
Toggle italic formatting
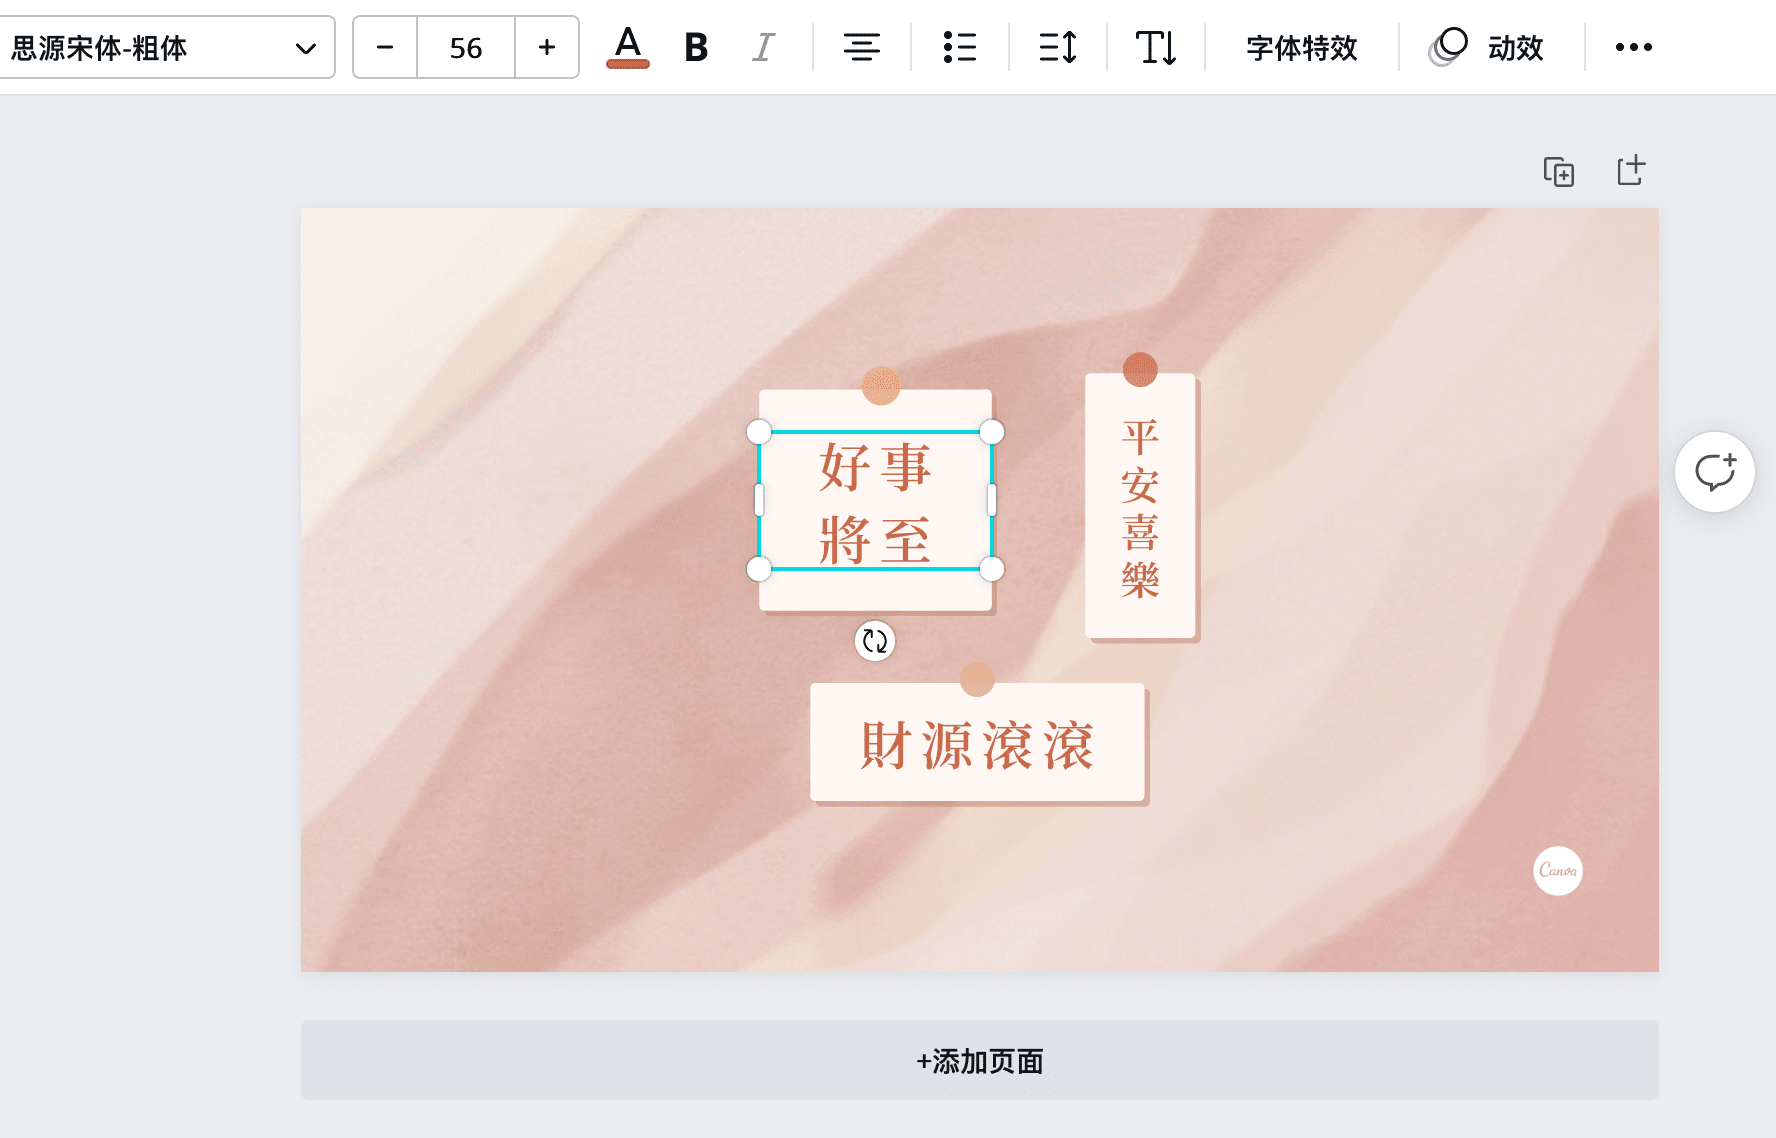[x=763, y=47]
